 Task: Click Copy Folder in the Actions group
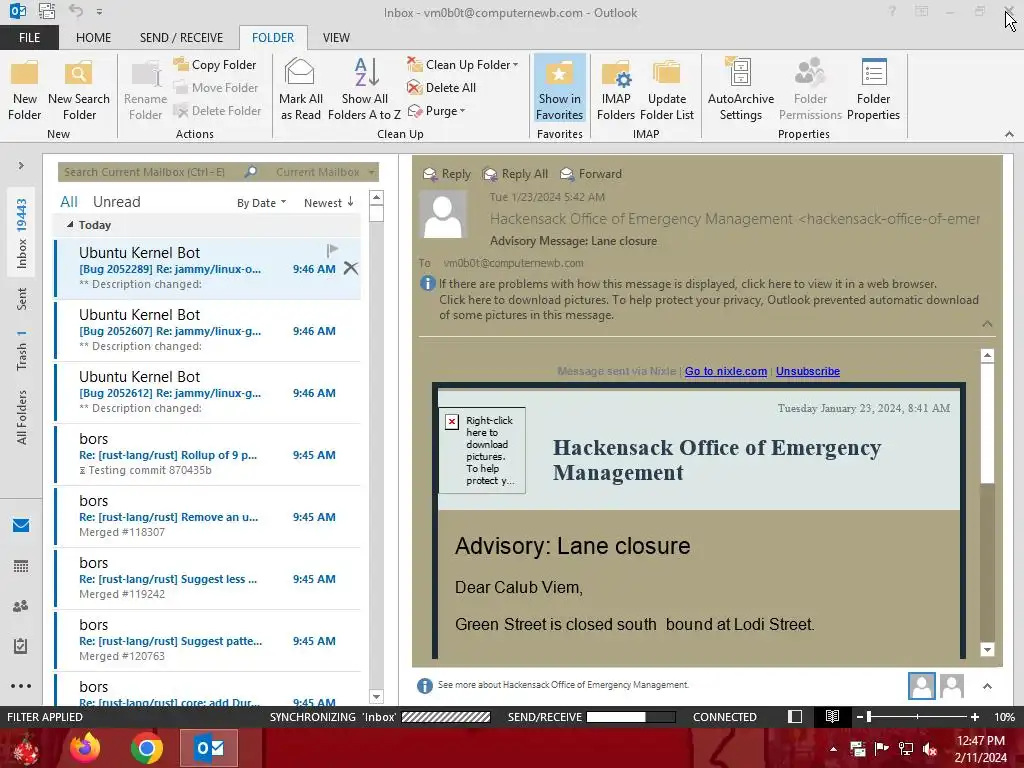click(216, 65)
